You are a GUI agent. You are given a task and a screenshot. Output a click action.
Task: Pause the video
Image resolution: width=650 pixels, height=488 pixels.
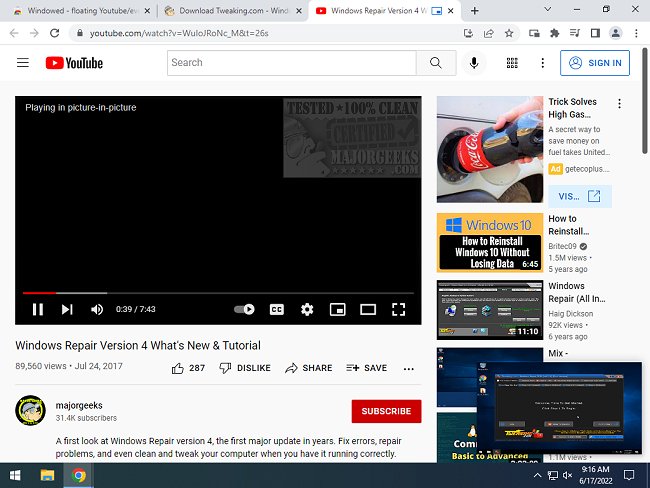pos(38,309)
